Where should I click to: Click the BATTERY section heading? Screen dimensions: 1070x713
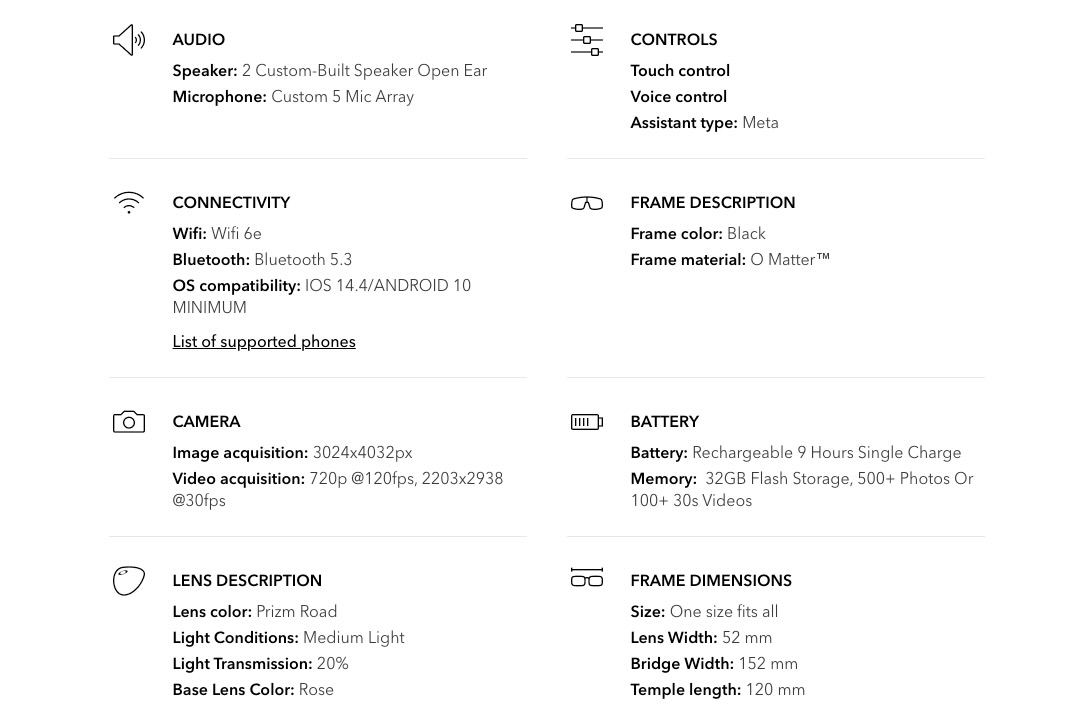click(x=664, y=422)
